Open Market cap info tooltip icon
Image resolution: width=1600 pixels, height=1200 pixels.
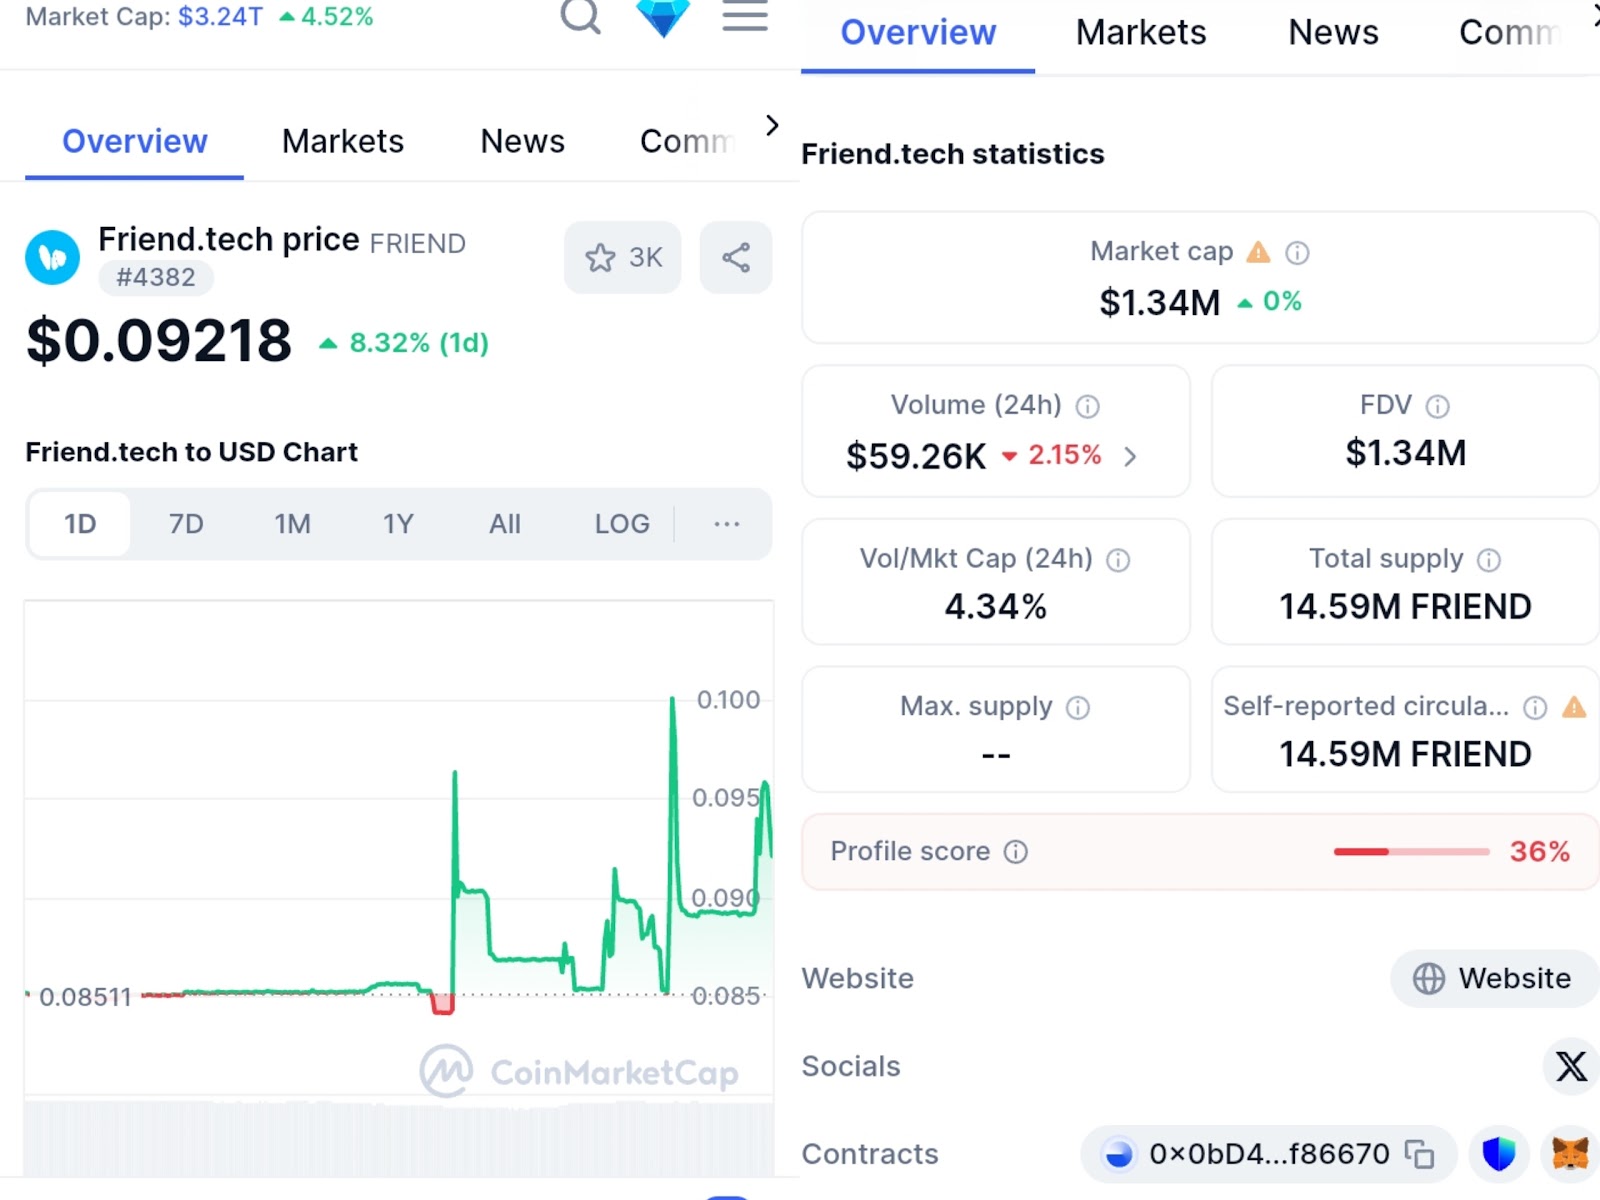1297,253
